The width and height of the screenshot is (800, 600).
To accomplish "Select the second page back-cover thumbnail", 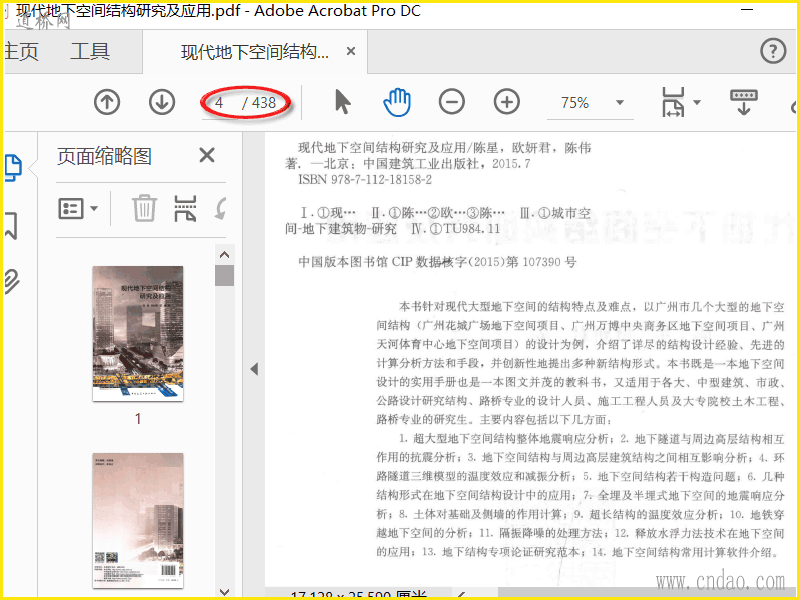I will pos(138,520).
